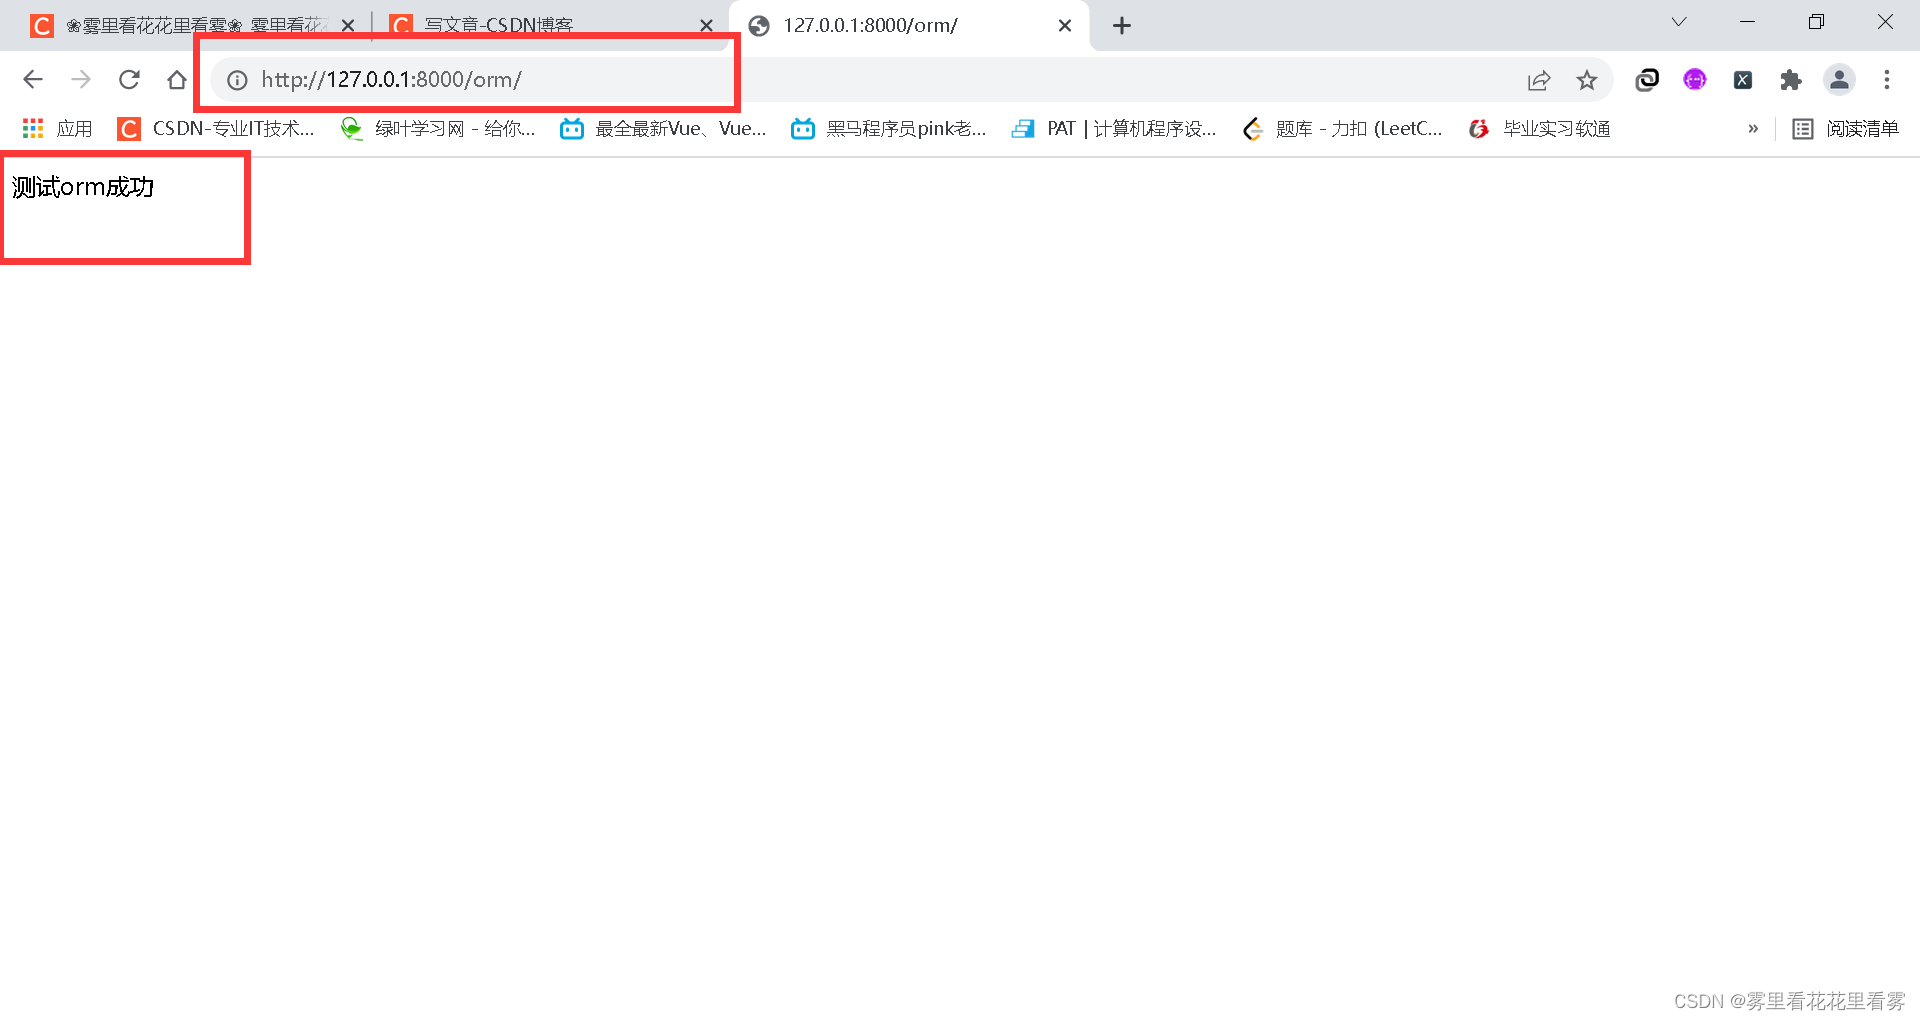Open the spiral extension icon
The width and height of the screenshot is (1920, 1020).
click(x=1647, y=80)
